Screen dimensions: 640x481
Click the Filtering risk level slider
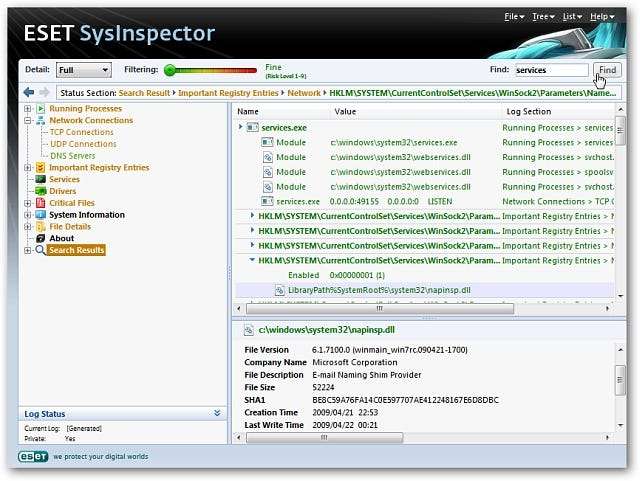pos(213,70)
